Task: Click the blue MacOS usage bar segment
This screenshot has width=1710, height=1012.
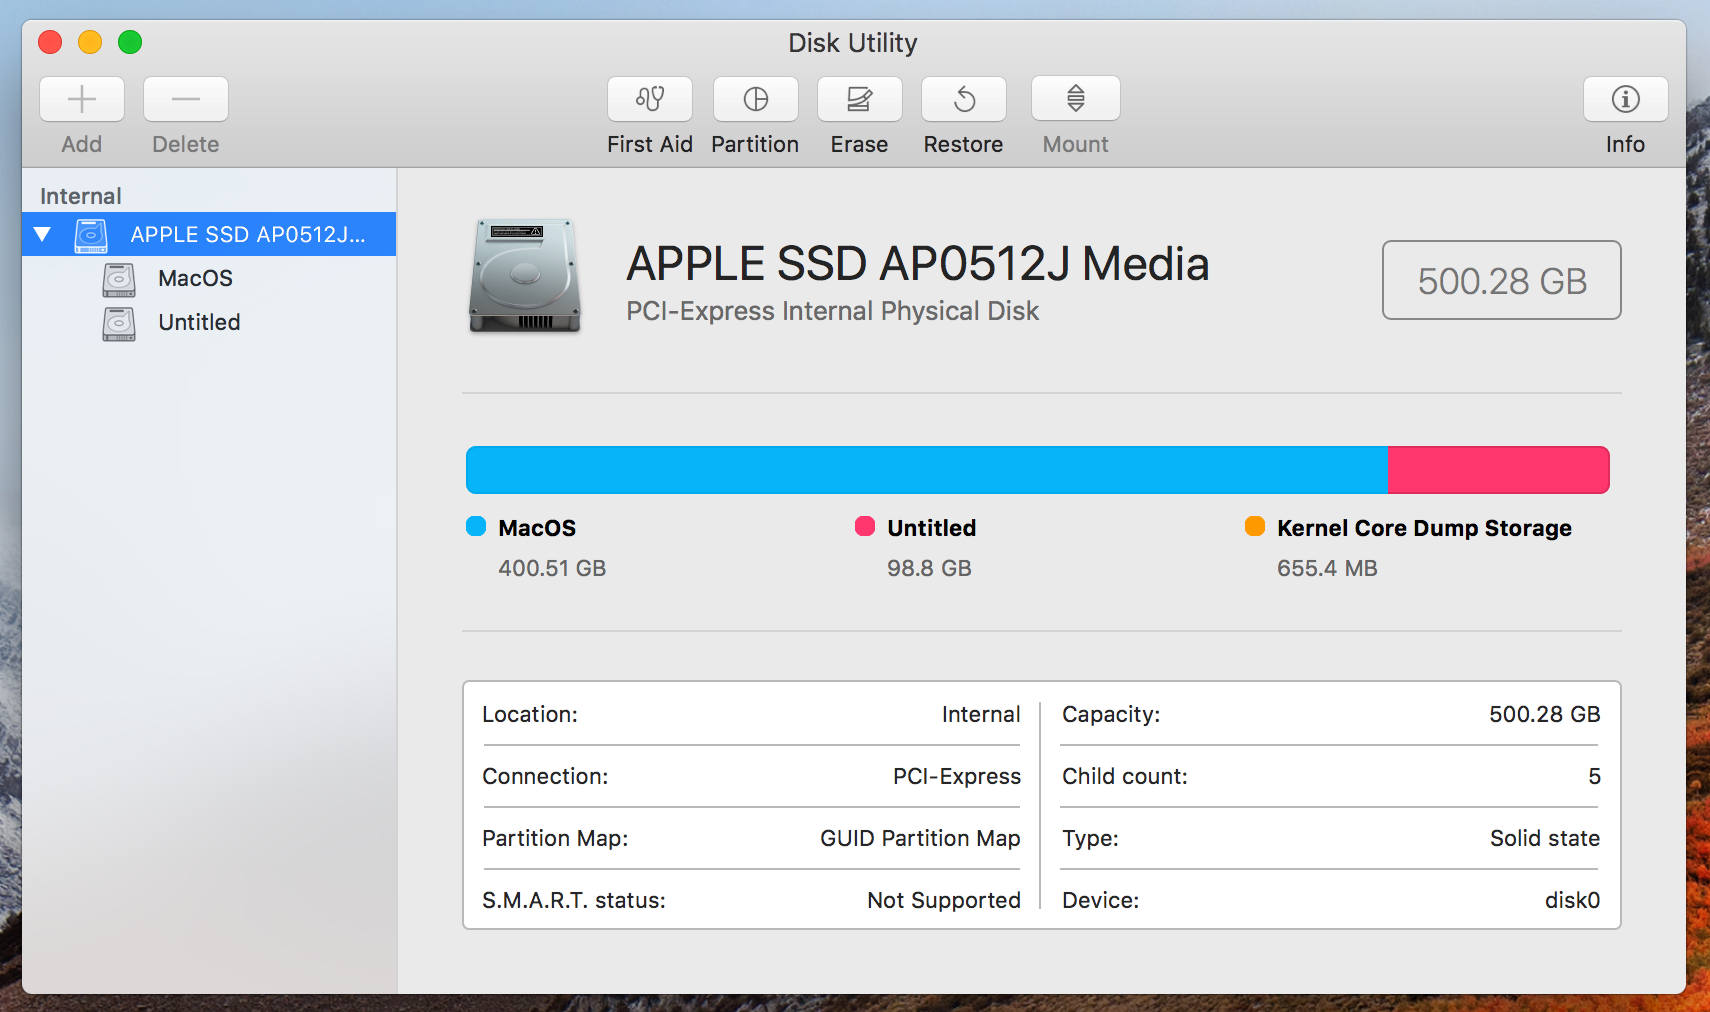Action: click(927, 470)
